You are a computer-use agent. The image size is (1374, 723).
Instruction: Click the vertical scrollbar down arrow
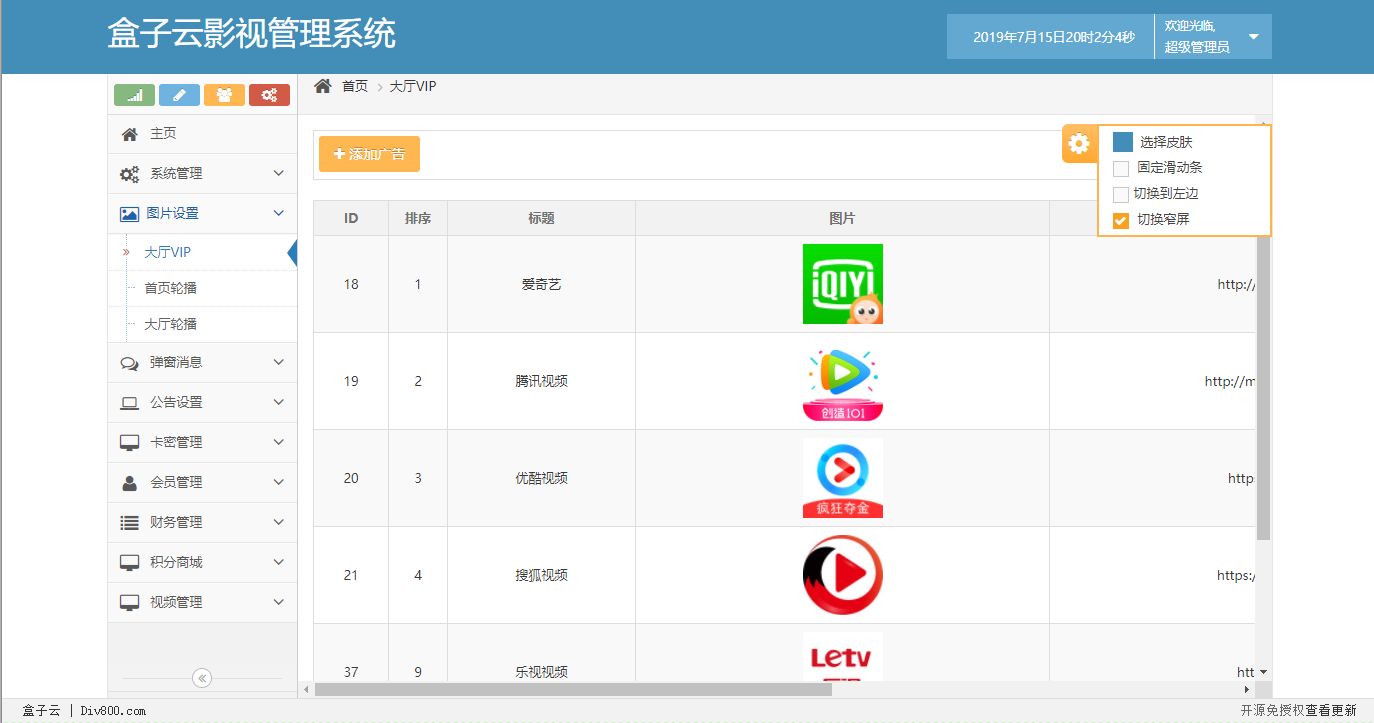1263,672
